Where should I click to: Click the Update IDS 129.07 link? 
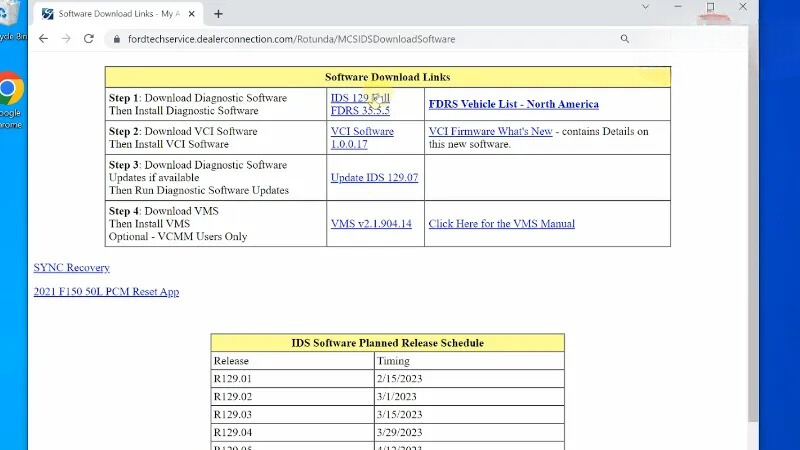[374, 178]
